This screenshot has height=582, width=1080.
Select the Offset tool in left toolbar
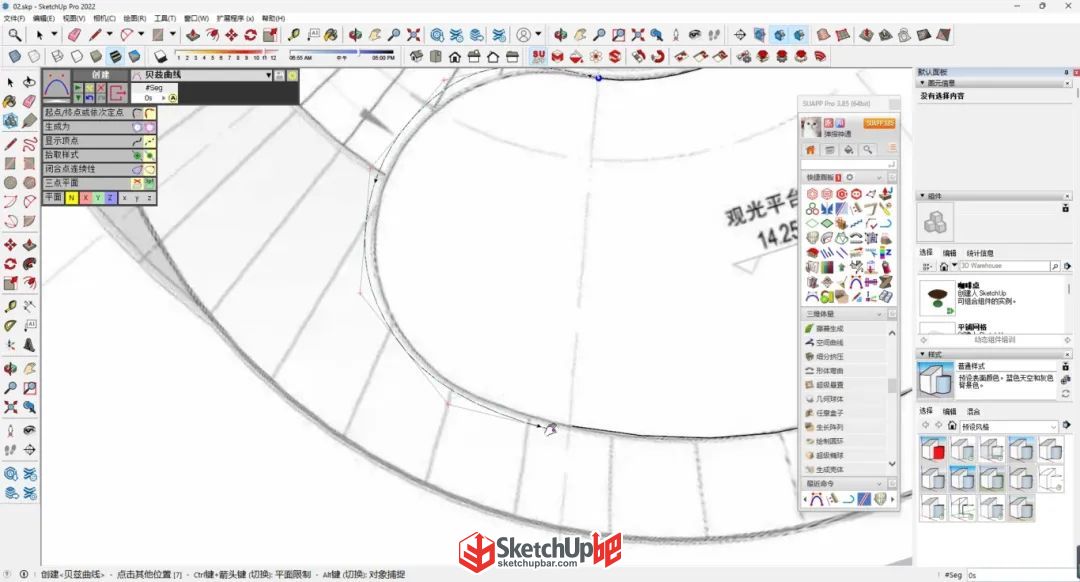point(29,282)
